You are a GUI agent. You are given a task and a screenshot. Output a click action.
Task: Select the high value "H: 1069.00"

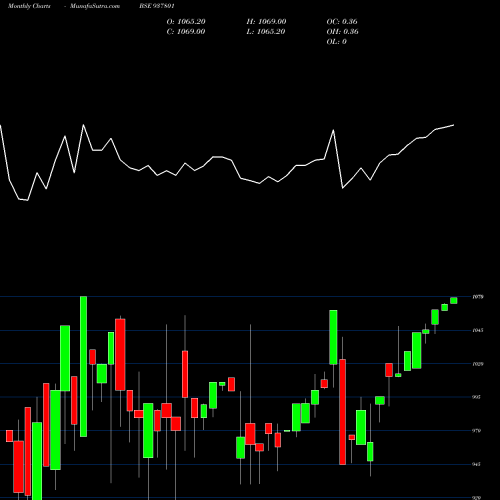pos(266,22)
